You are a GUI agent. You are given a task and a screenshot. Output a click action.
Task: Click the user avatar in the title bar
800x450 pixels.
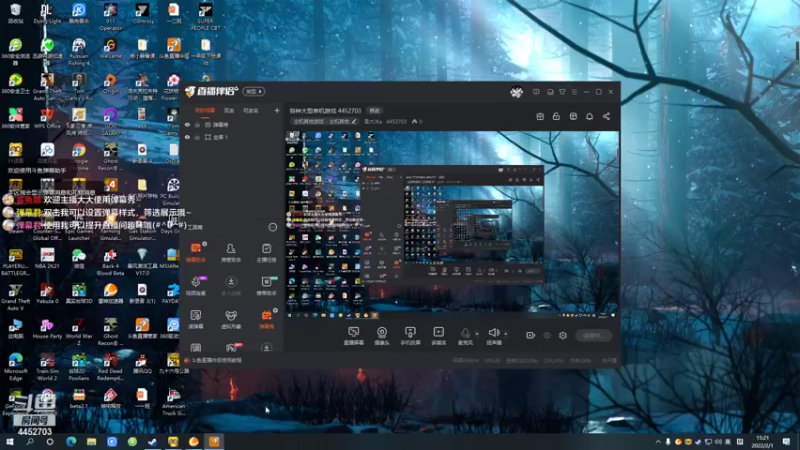pos(516,92)
